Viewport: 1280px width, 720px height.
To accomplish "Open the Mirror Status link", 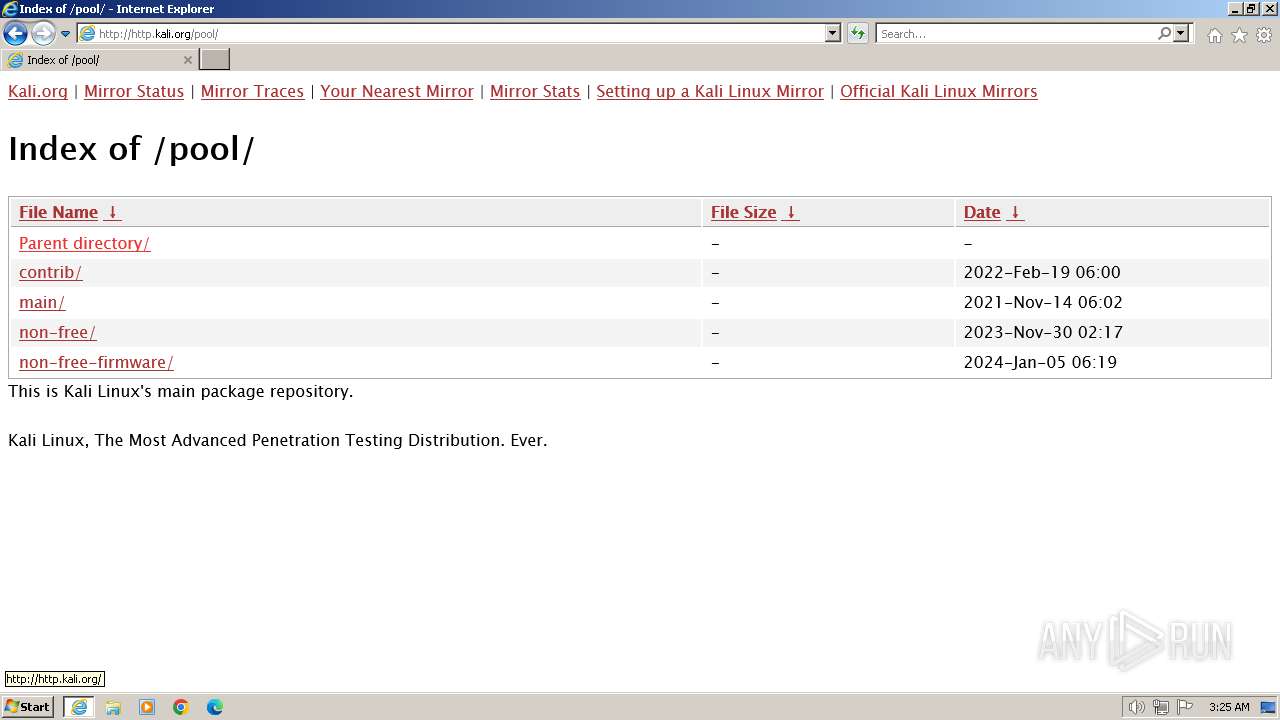I will (134, 91).
